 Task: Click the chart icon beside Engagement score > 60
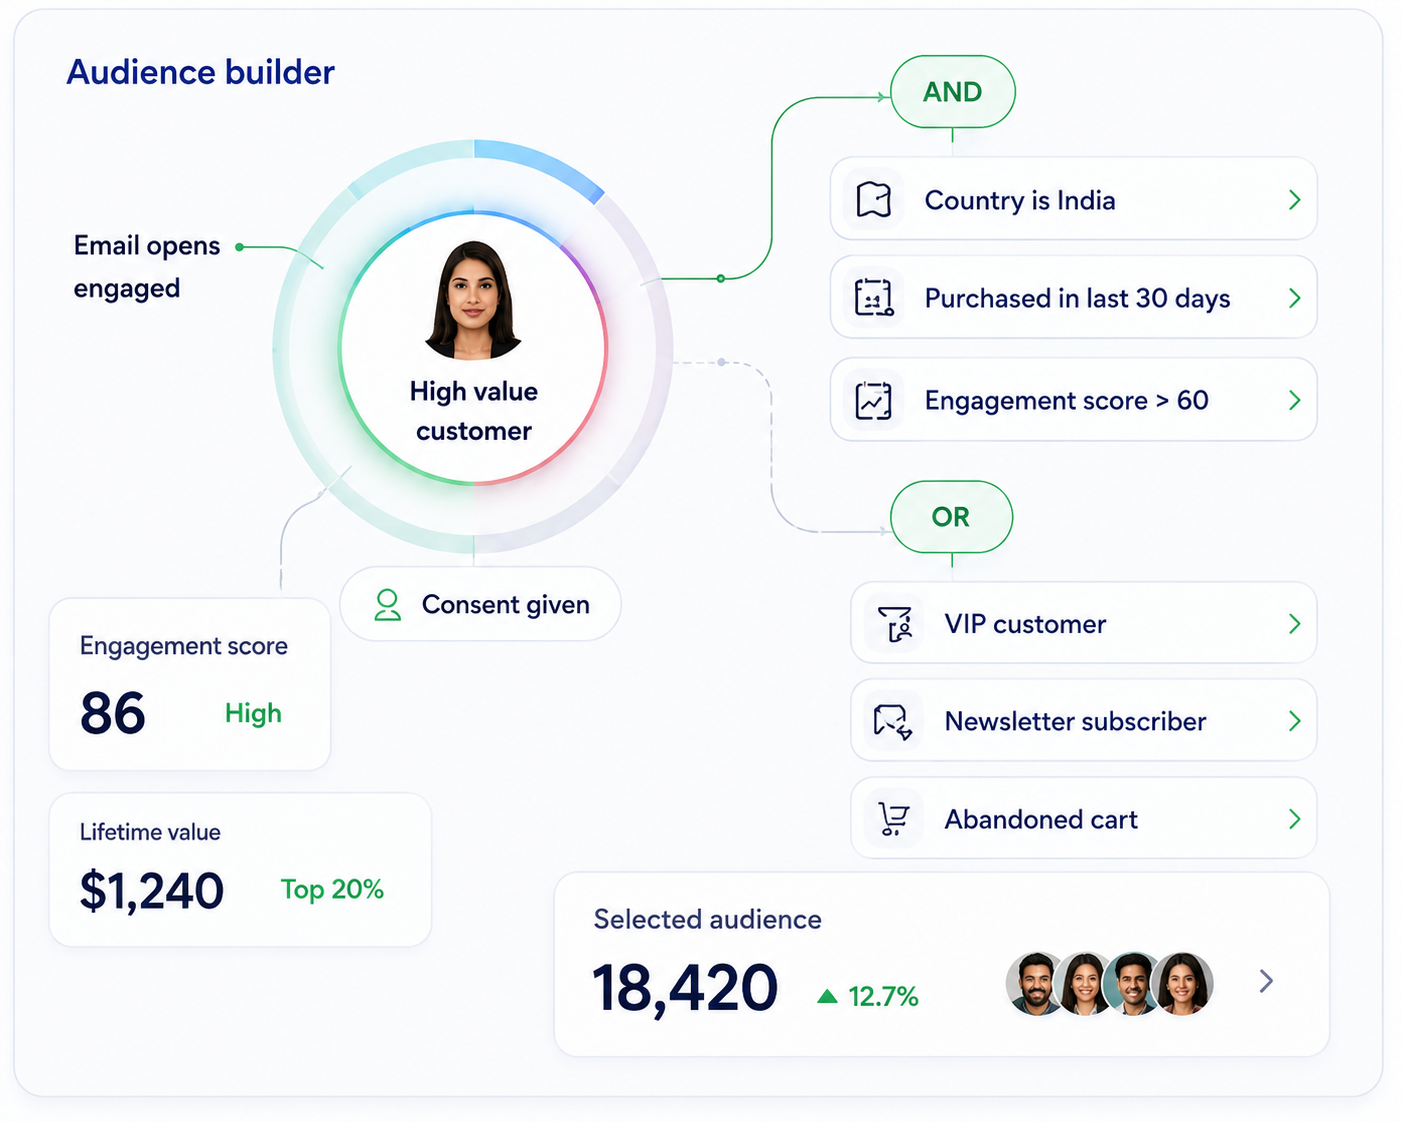coord(873,400)
